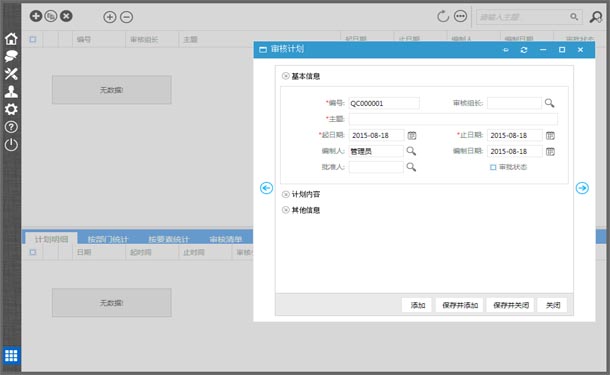Open lookup search for 批准人 field
The image size is (610, 375).
click(411, 167)
